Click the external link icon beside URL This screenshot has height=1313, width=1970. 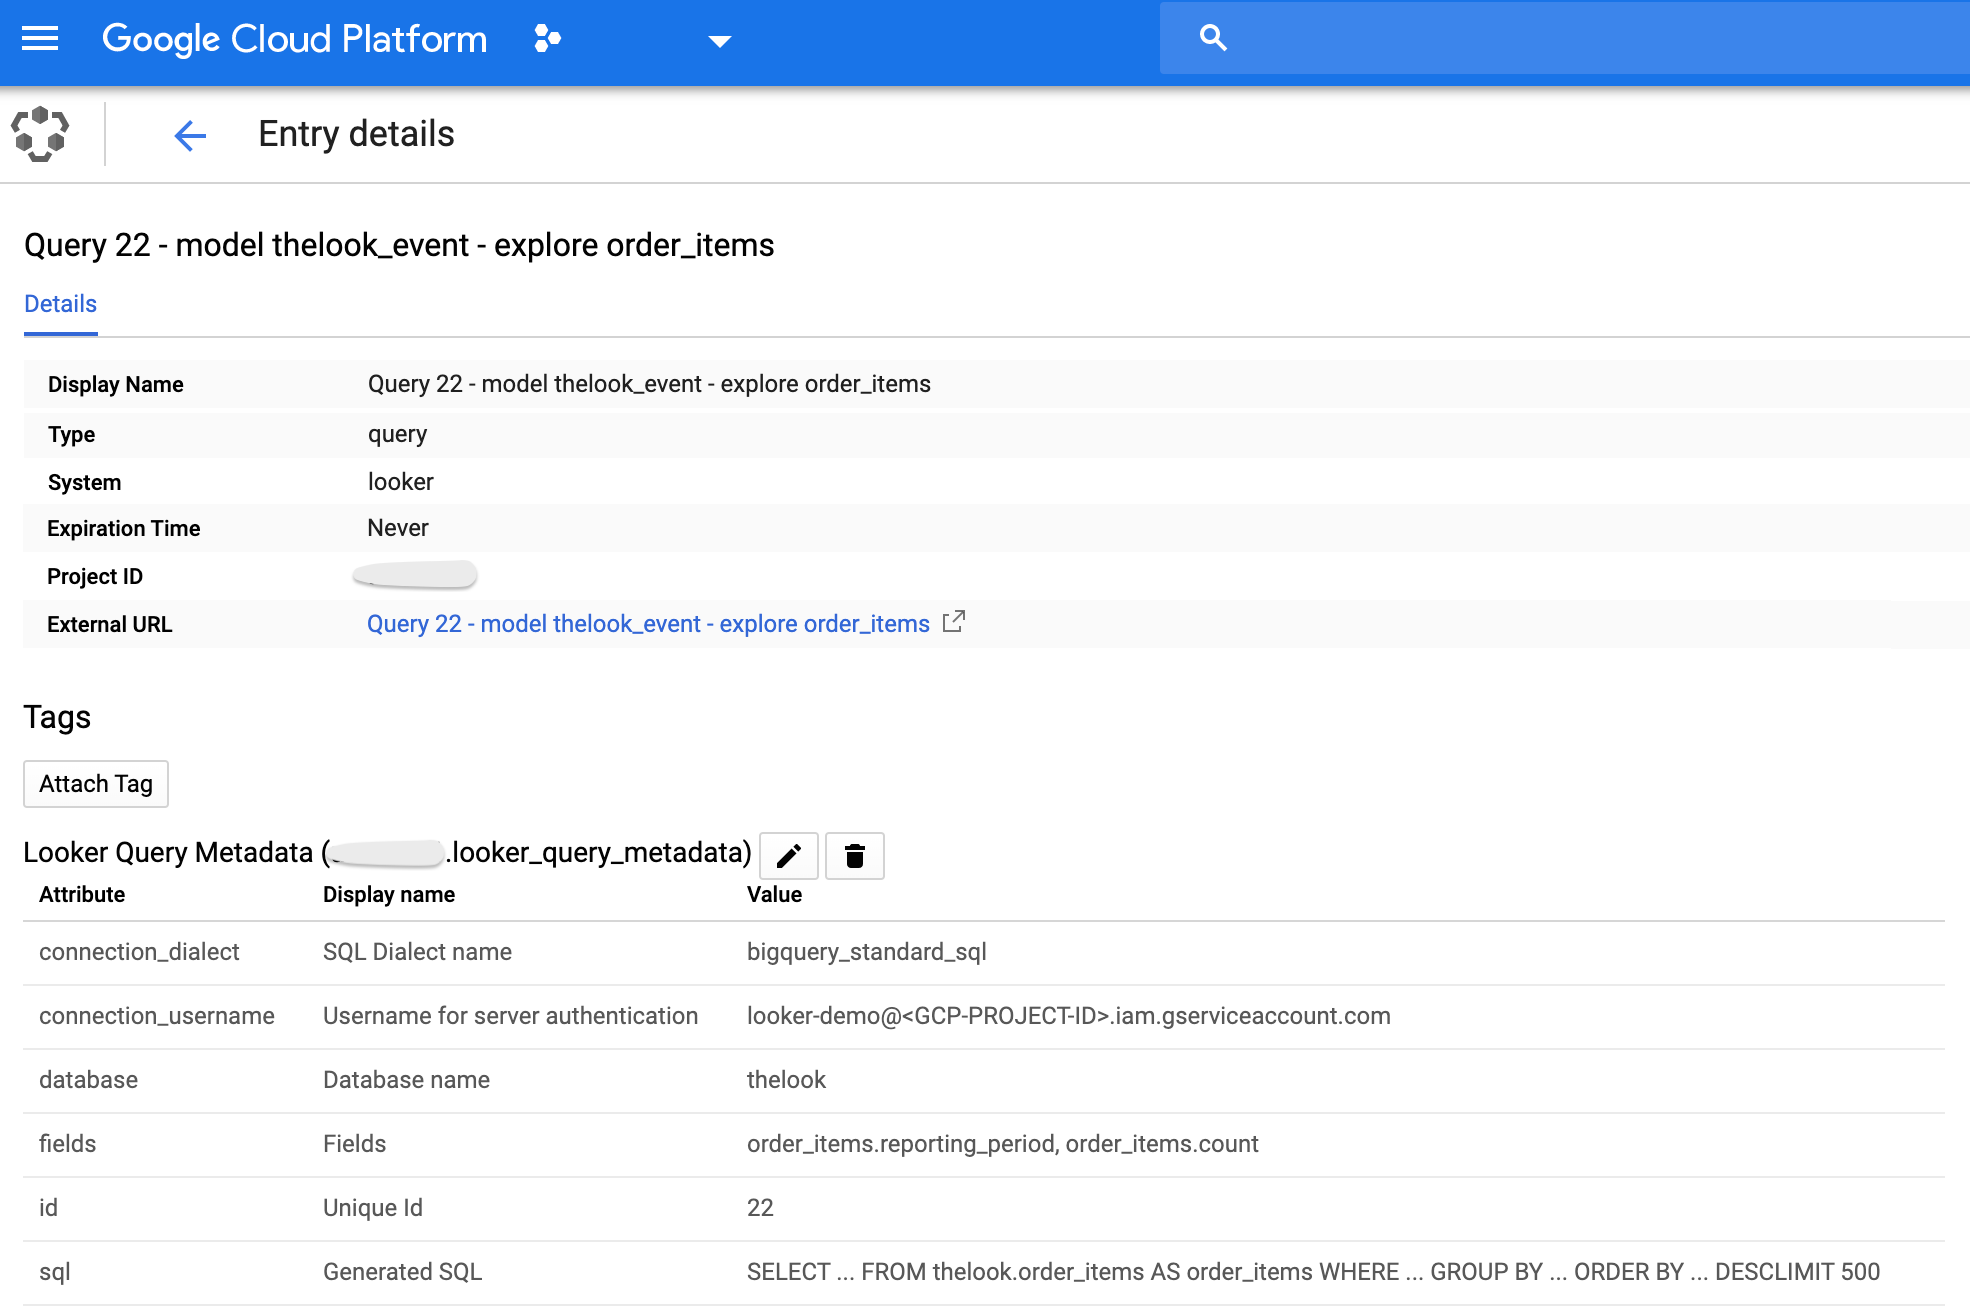[954, 621]
